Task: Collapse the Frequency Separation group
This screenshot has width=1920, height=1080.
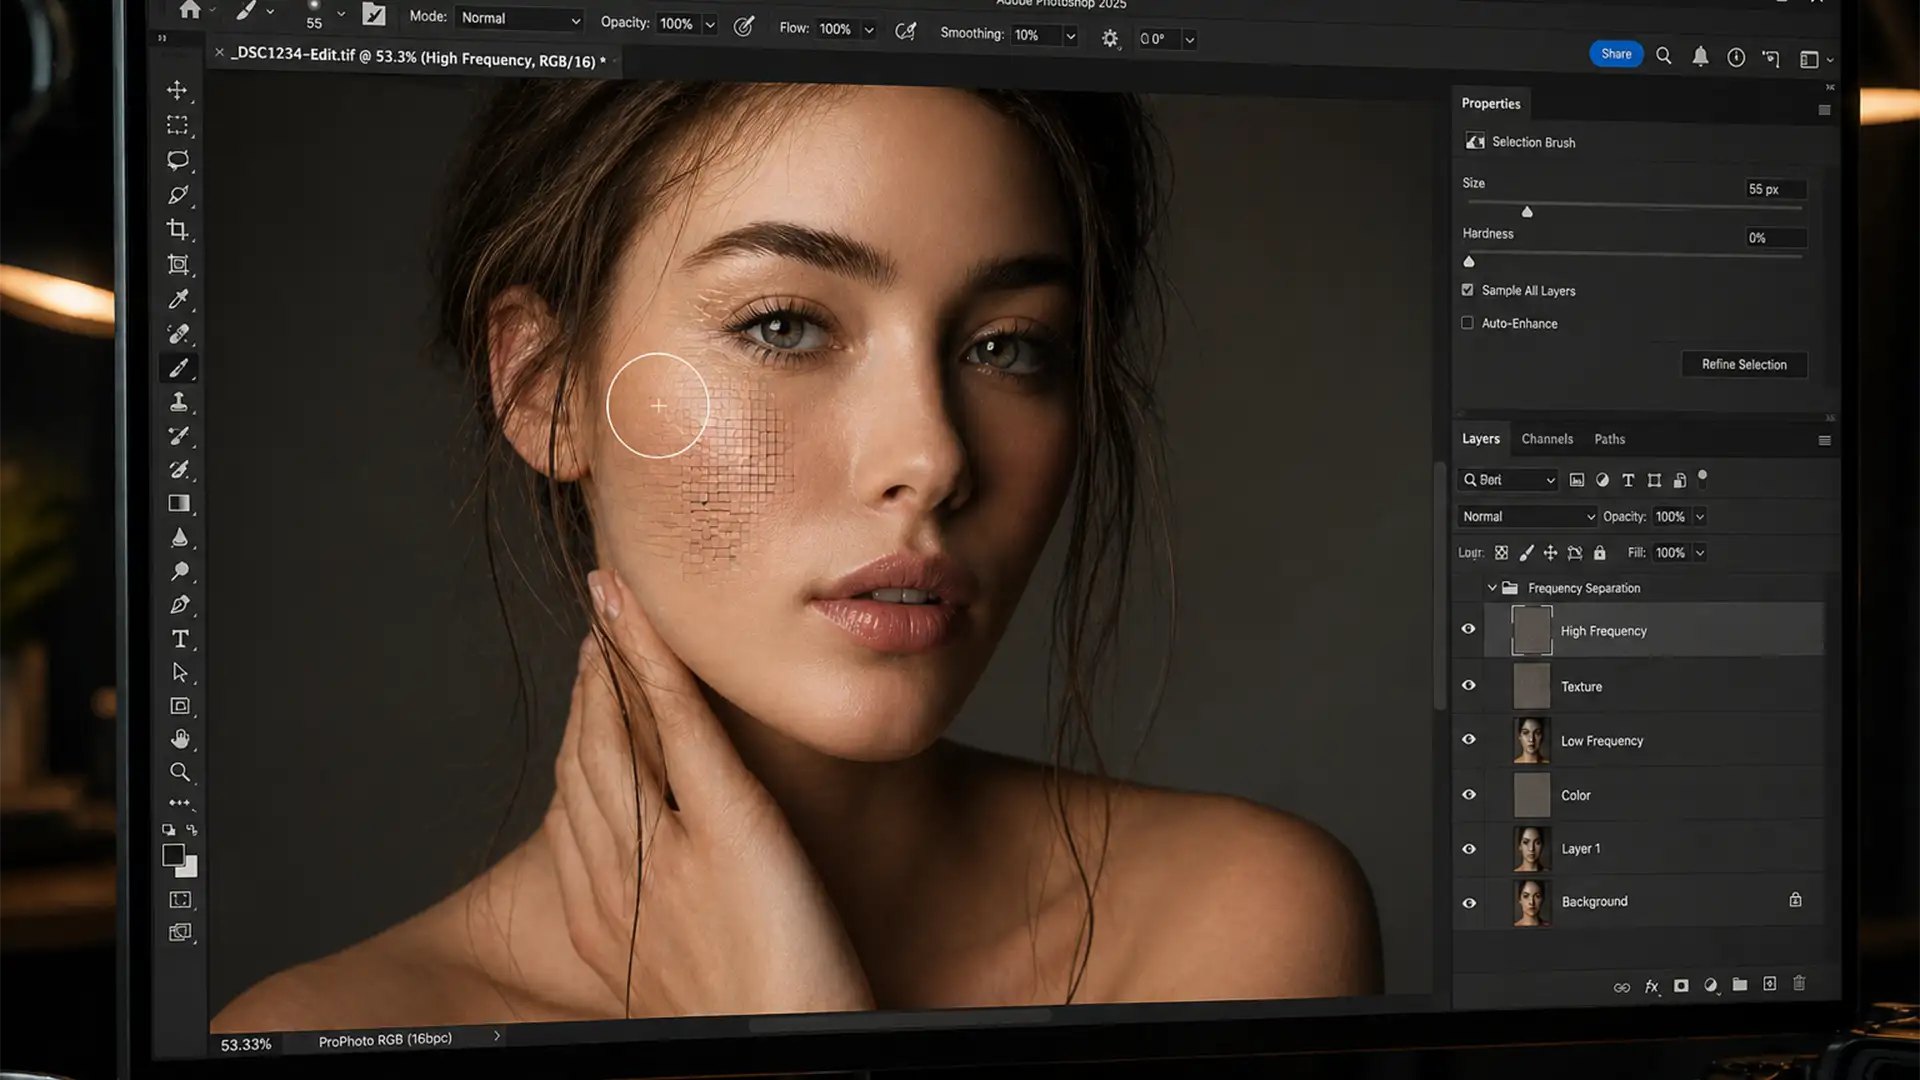Action: [x=1492, y=587]
